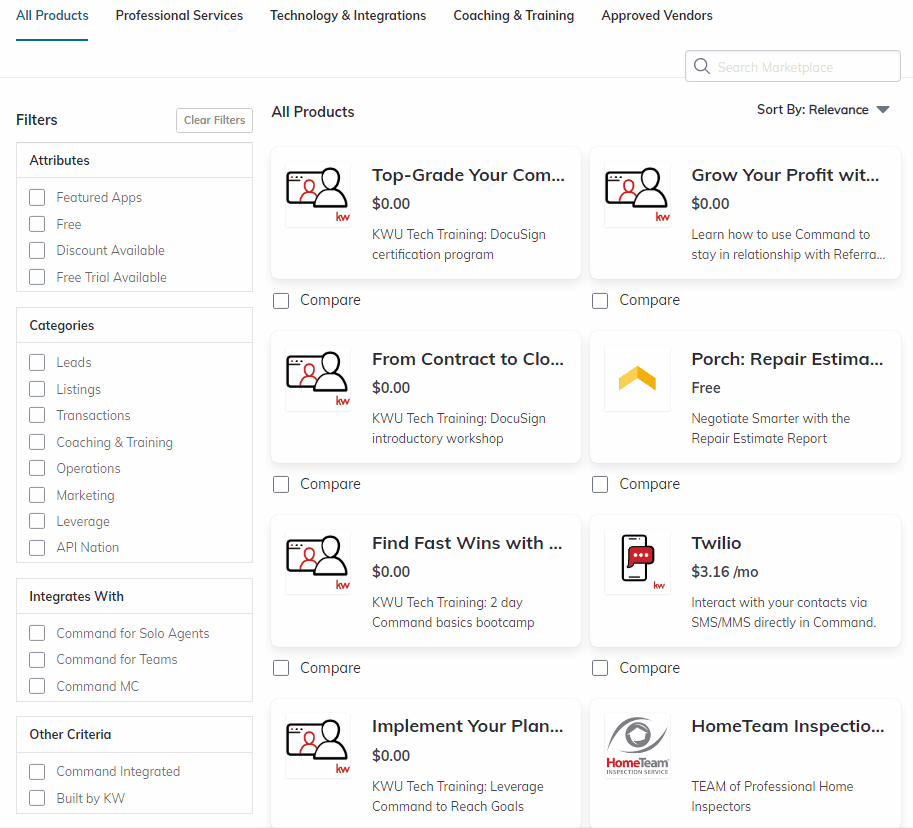The image size is (913, 828).
Task: Check Compare under Porch: Repair Estima...
Action: 600,484
